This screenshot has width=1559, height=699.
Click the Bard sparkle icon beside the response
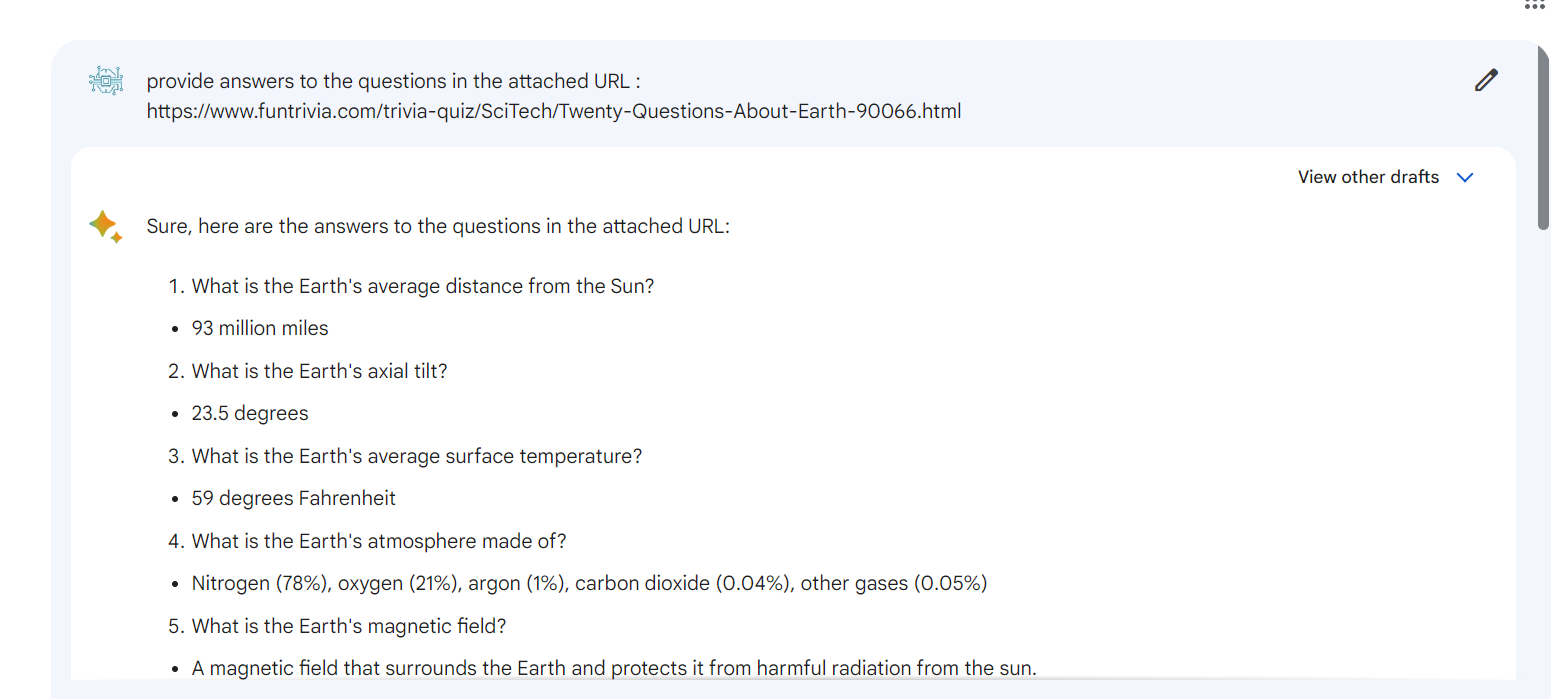[x=105, y=225]
